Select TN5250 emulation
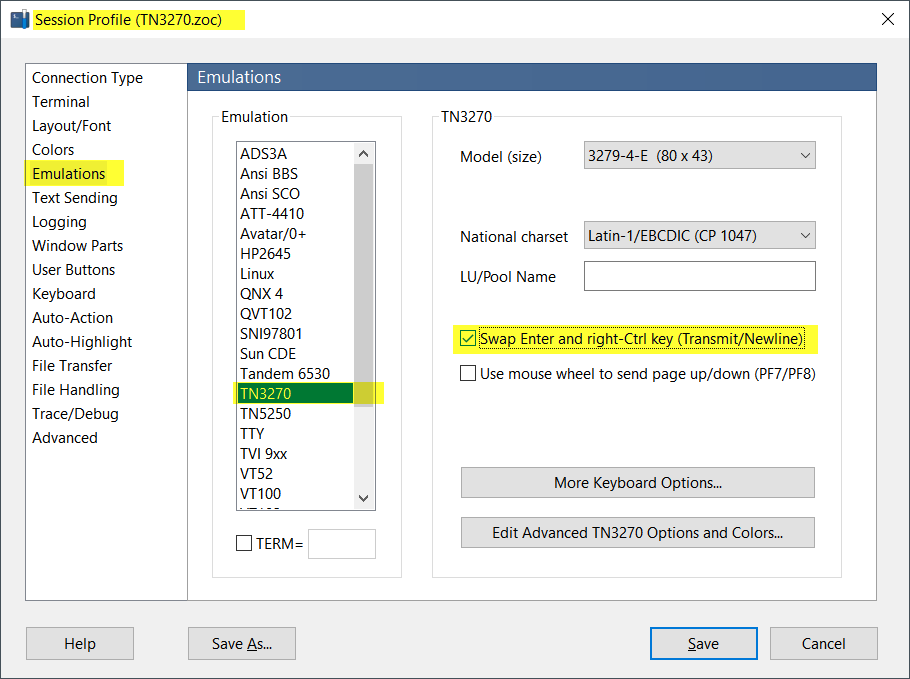Screen dimensions: 910x679 295,414
